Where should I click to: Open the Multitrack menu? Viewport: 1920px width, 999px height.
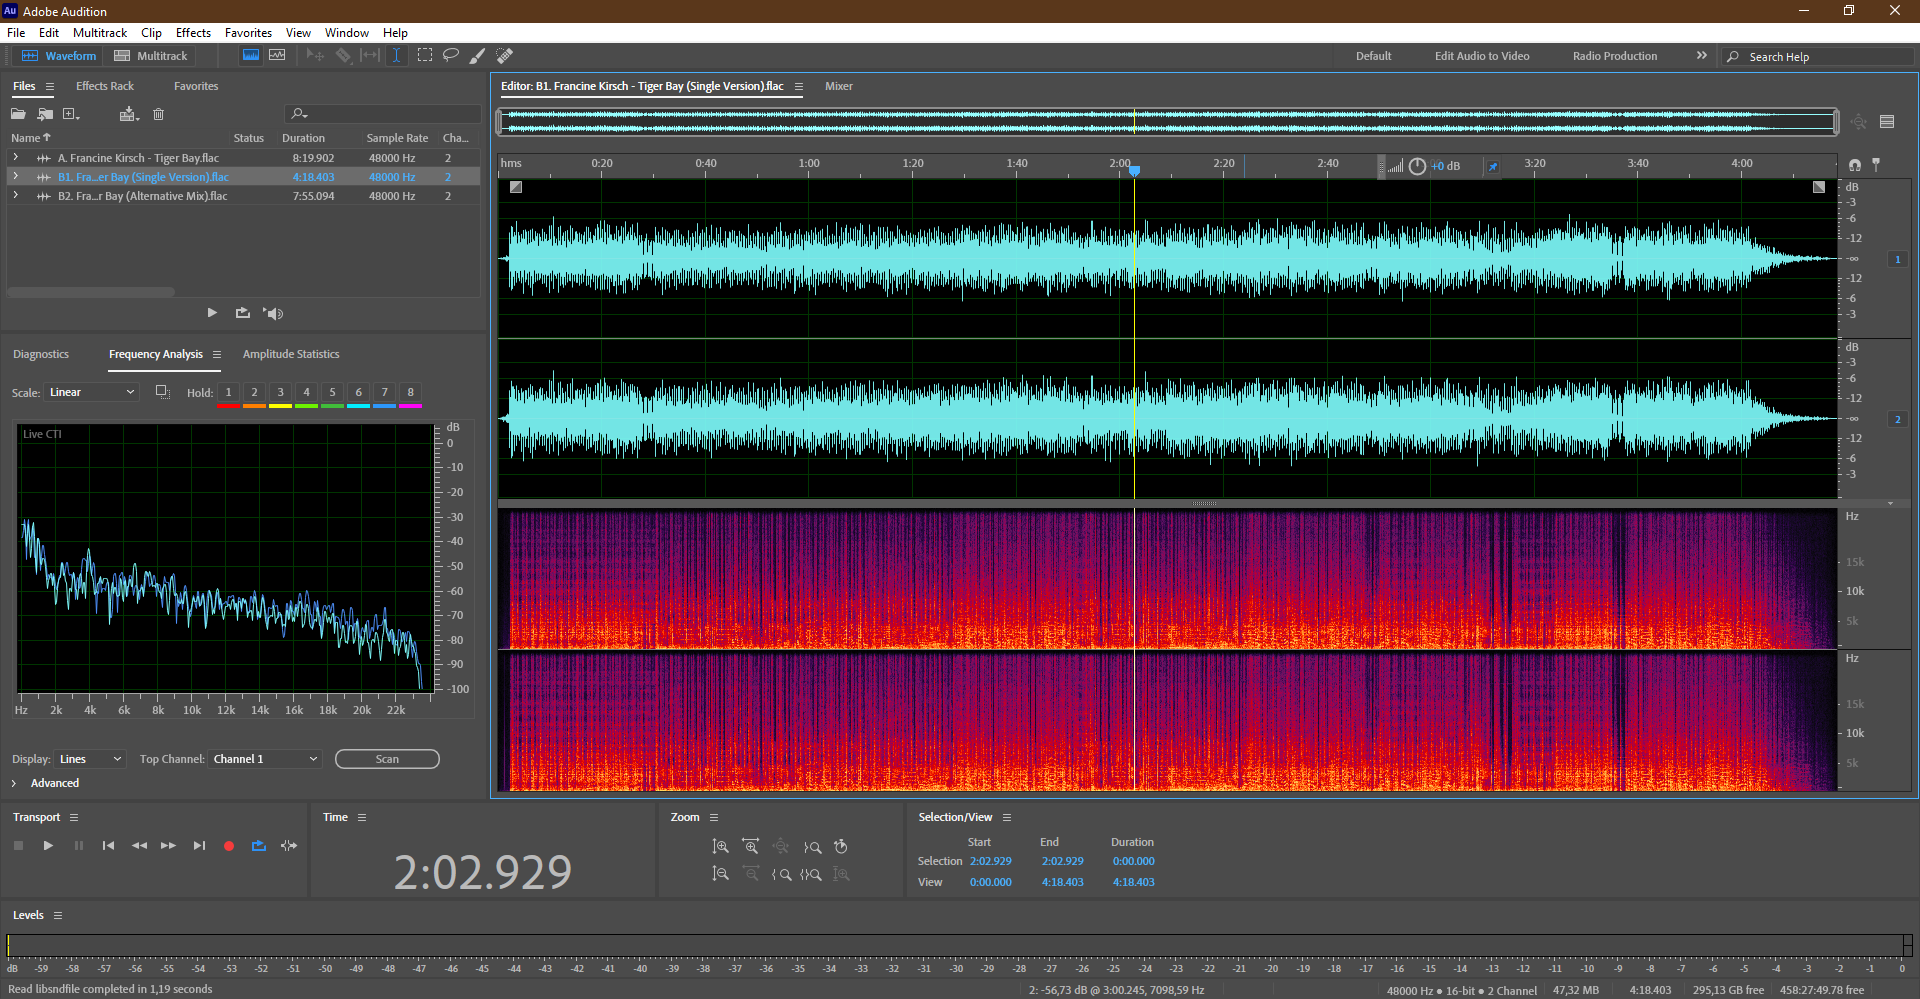pyautogui.click(x=100, y=33)
